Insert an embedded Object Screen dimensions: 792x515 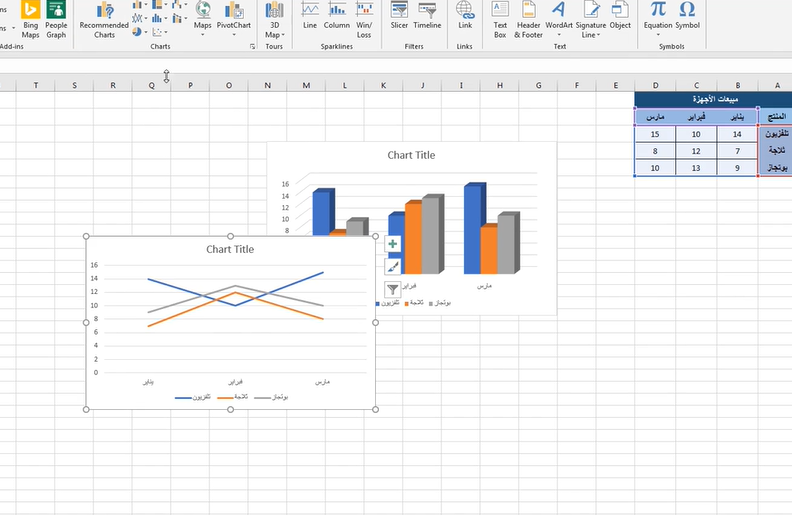(620, 15)
